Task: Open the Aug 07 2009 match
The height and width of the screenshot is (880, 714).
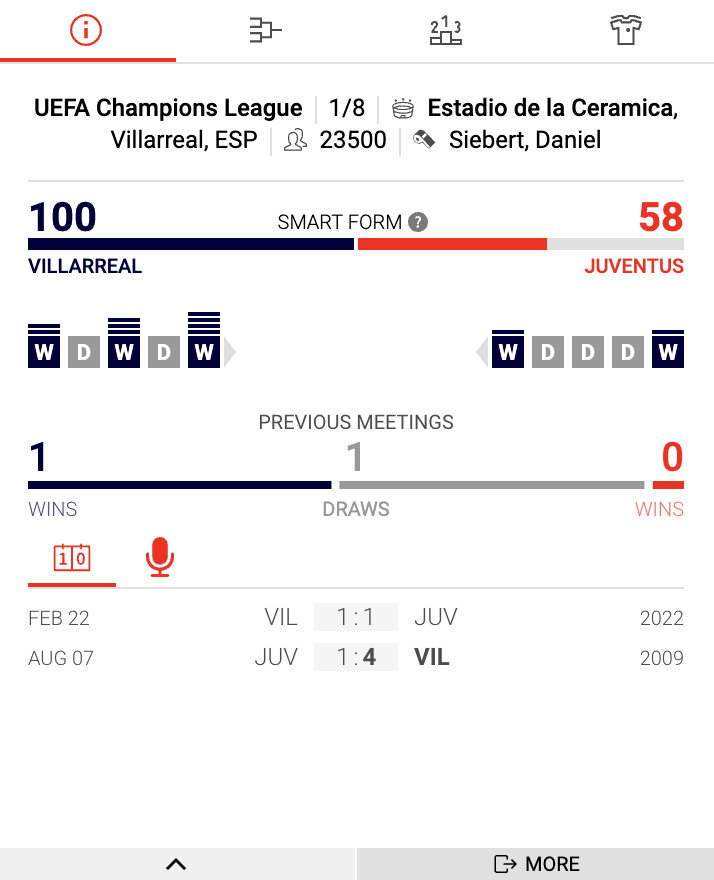Action: coord(356,658)
